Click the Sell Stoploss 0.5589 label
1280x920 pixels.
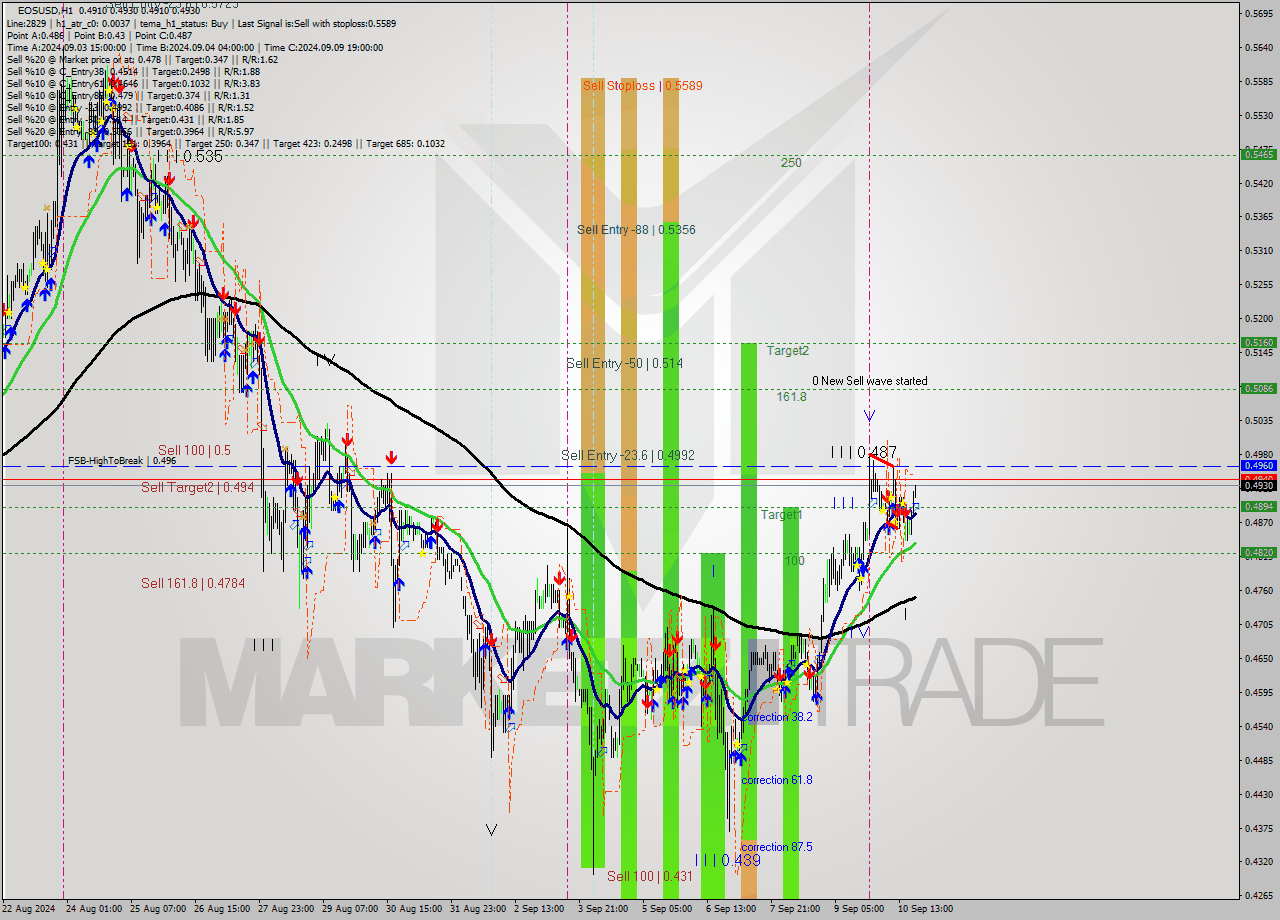642,86
